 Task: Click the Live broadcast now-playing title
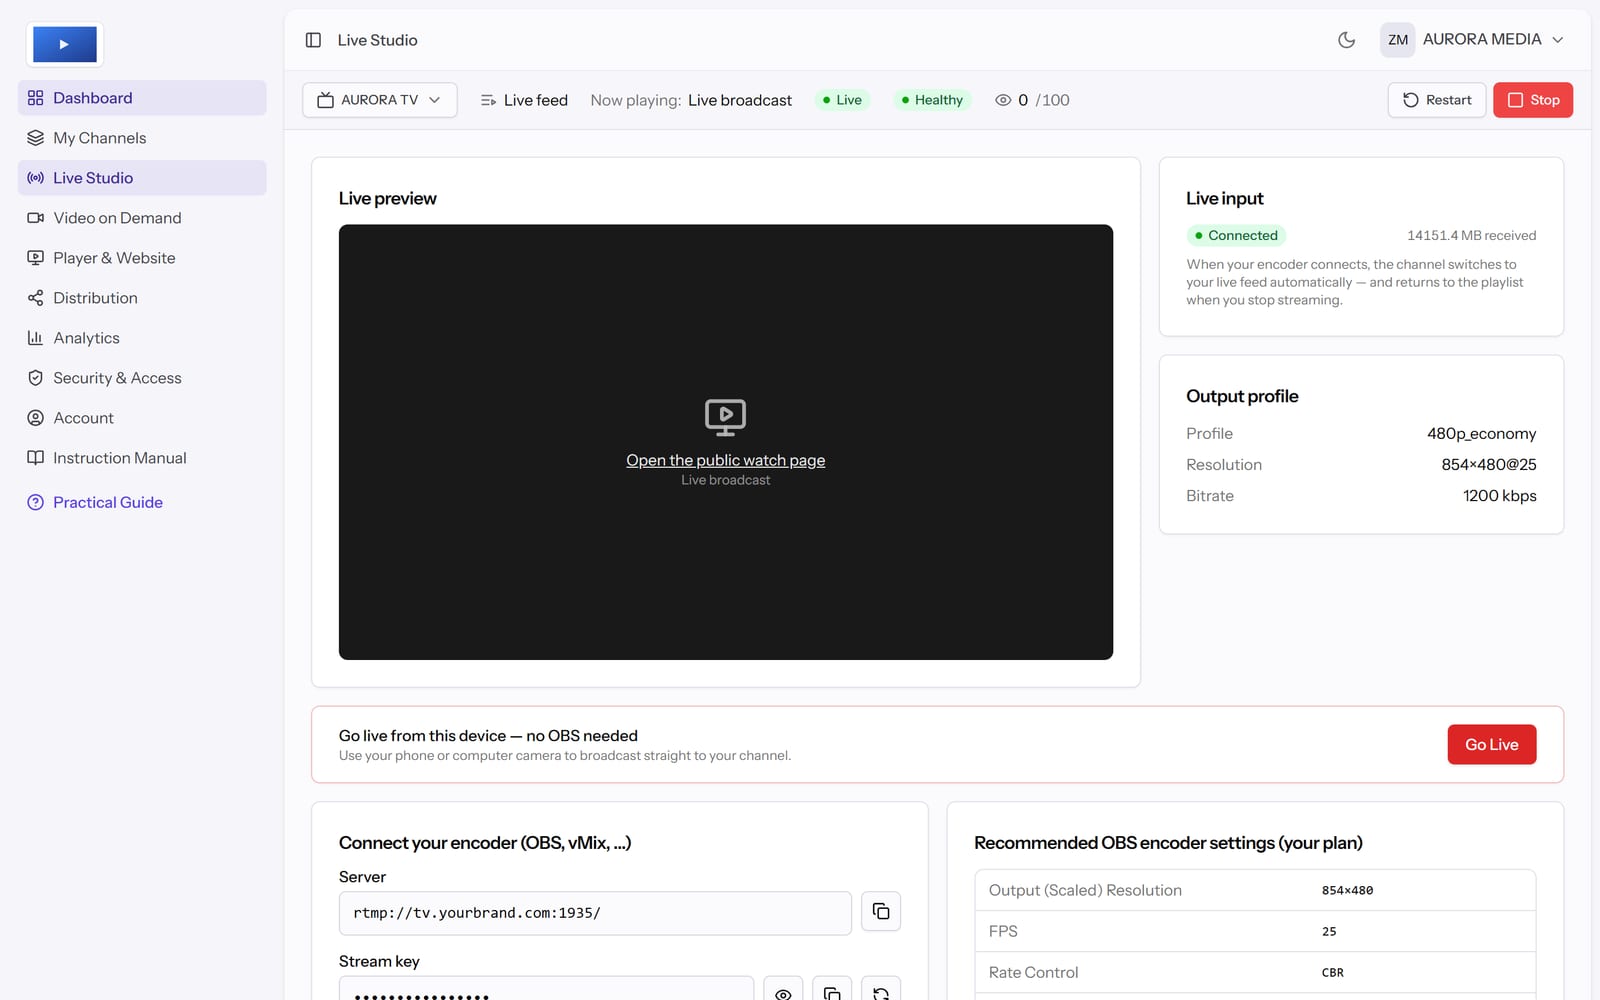(740, 100)
